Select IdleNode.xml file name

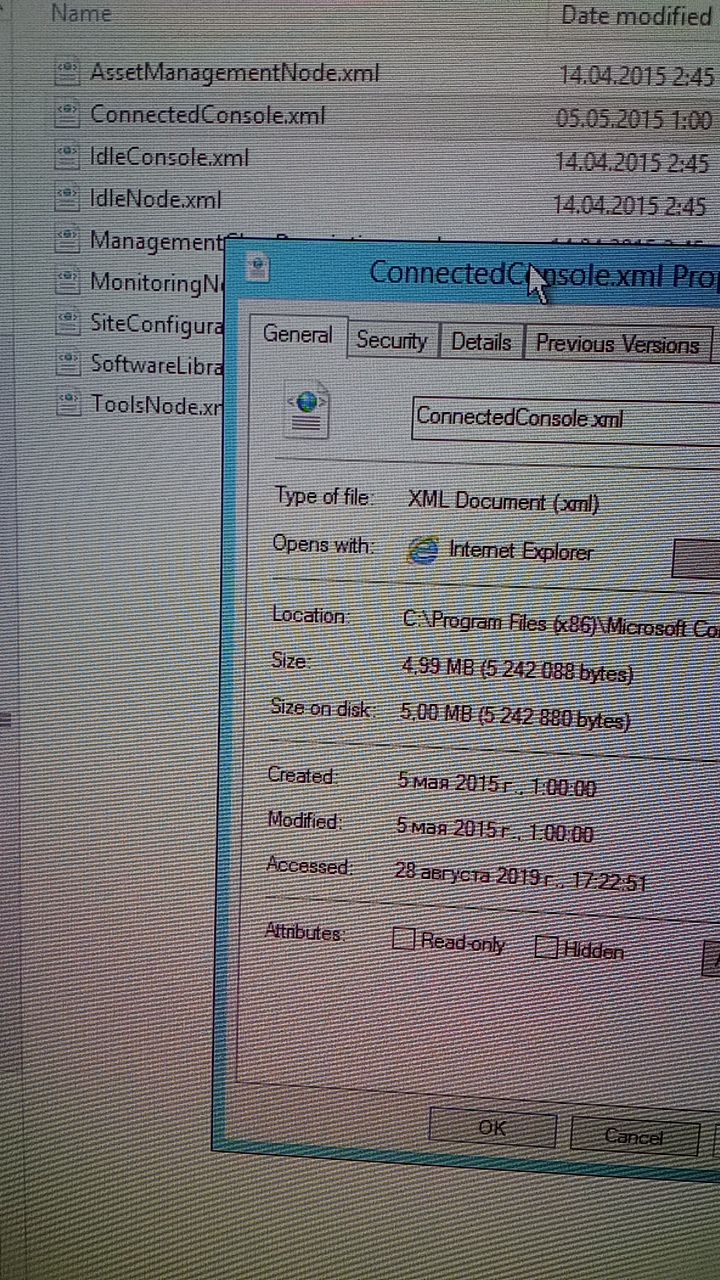pos(155,199)
